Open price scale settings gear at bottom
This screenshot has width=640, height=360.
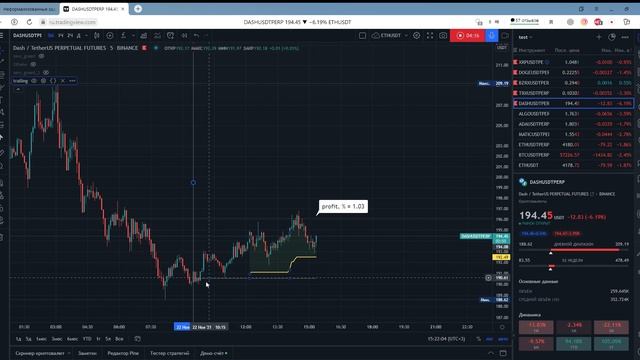502,327
